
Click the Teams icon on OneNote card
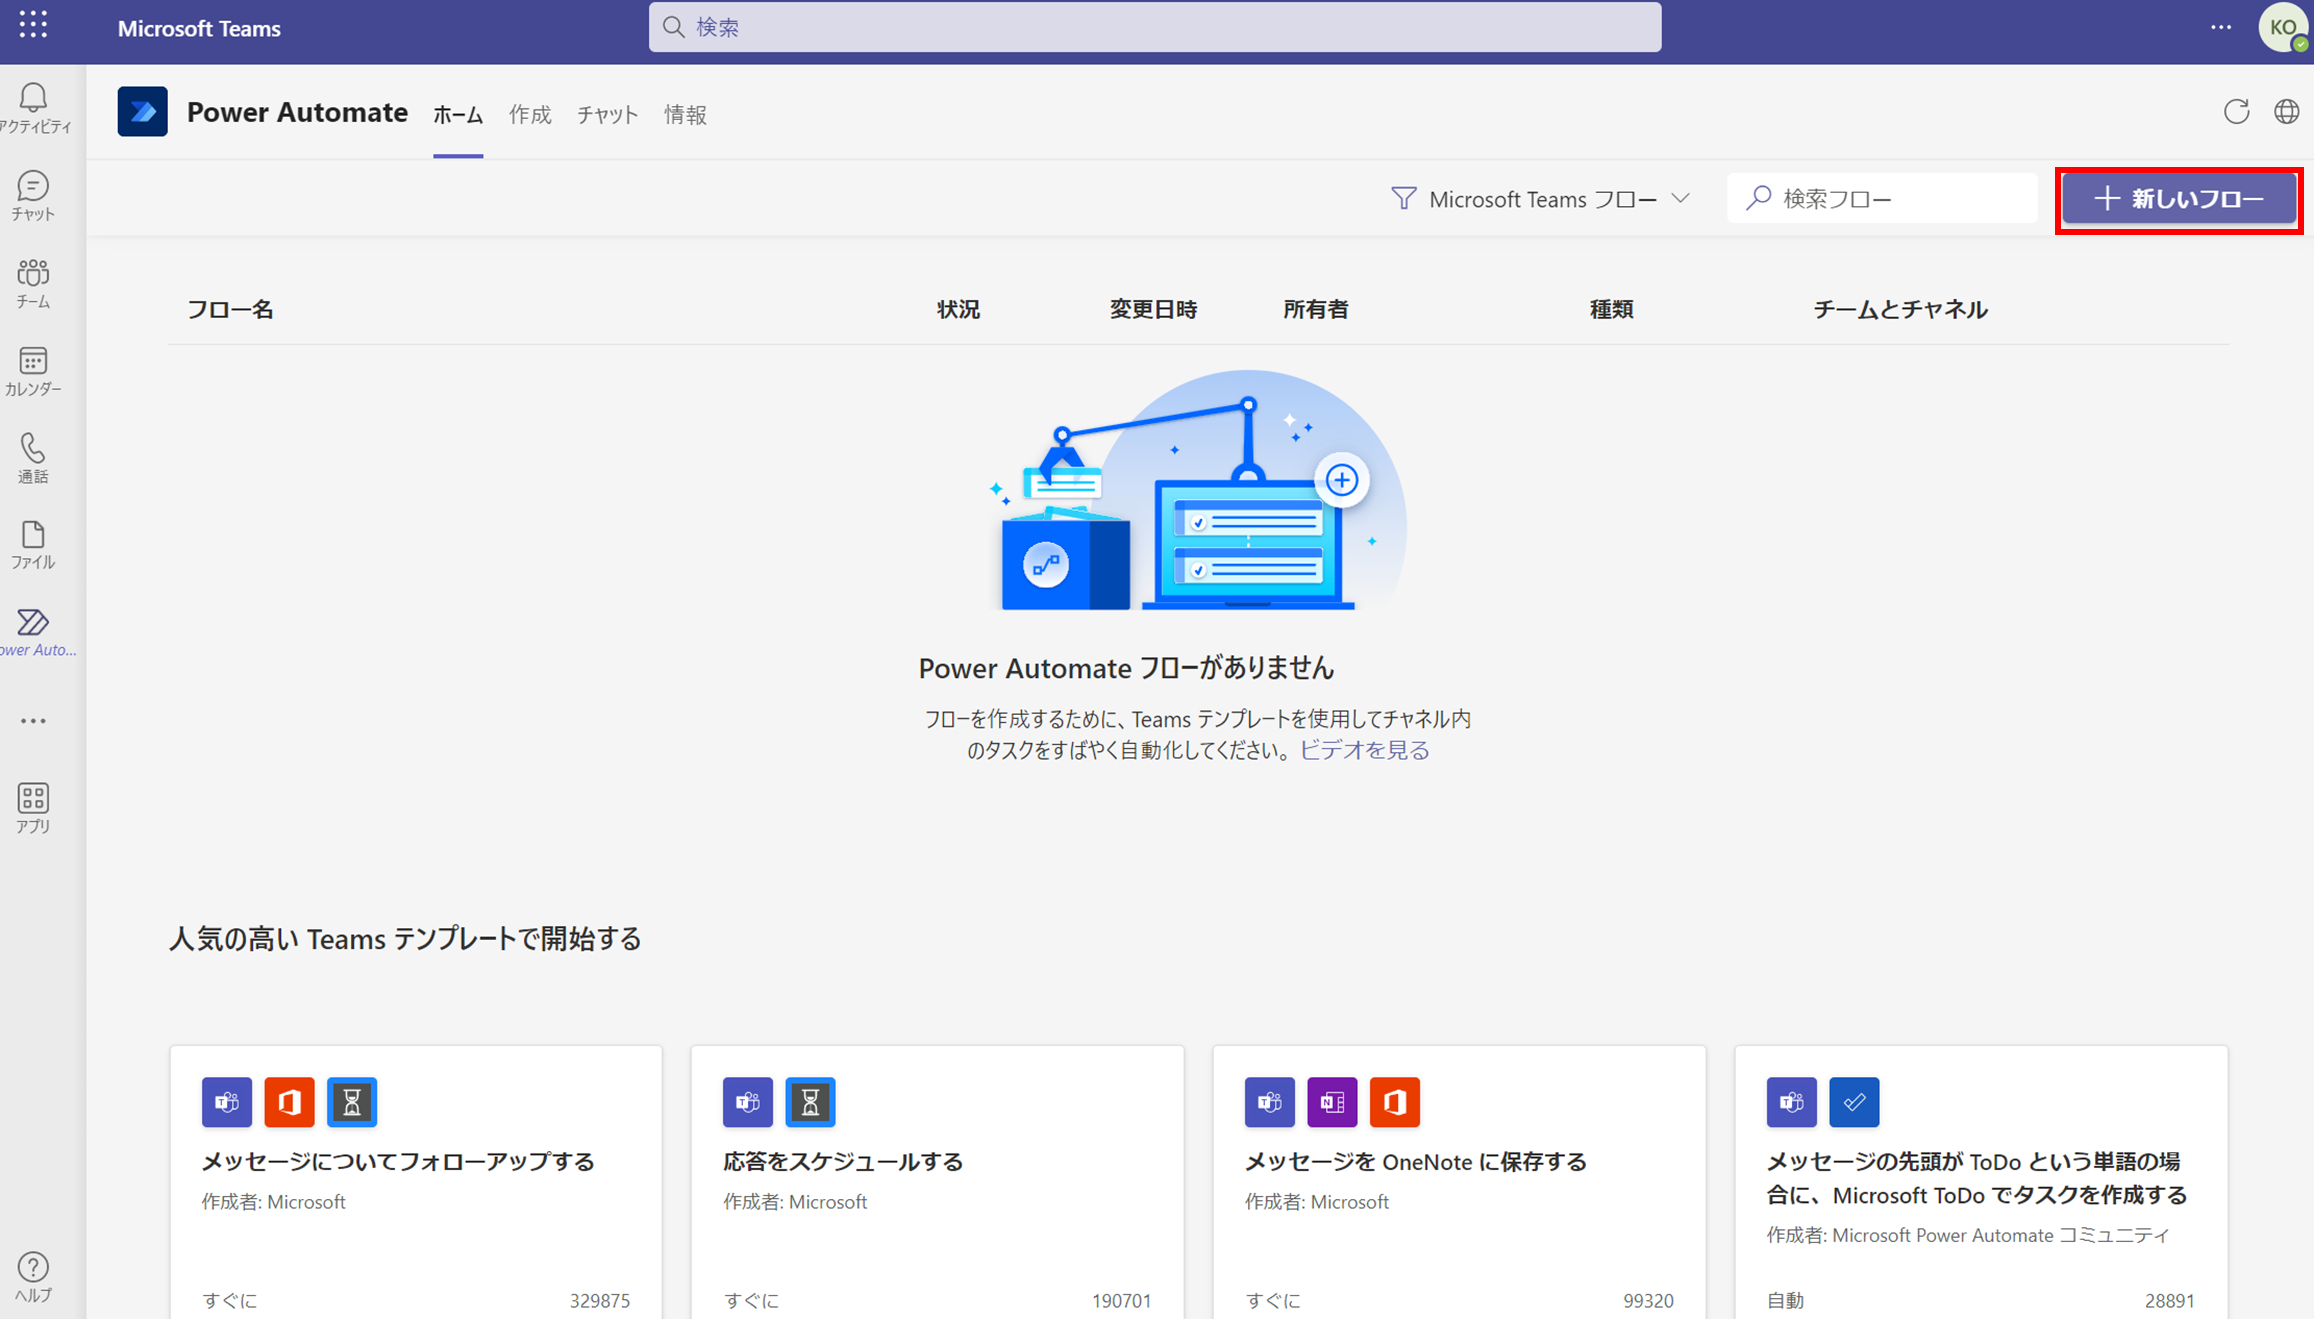(1270, 1102)
